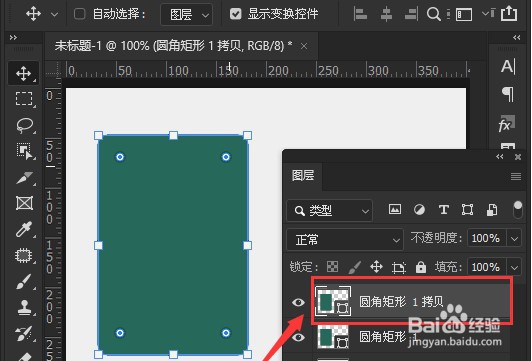This screenshot has width=532, height=361.
Task: Toggle lock all padlock icon
Action: (421, 267)
